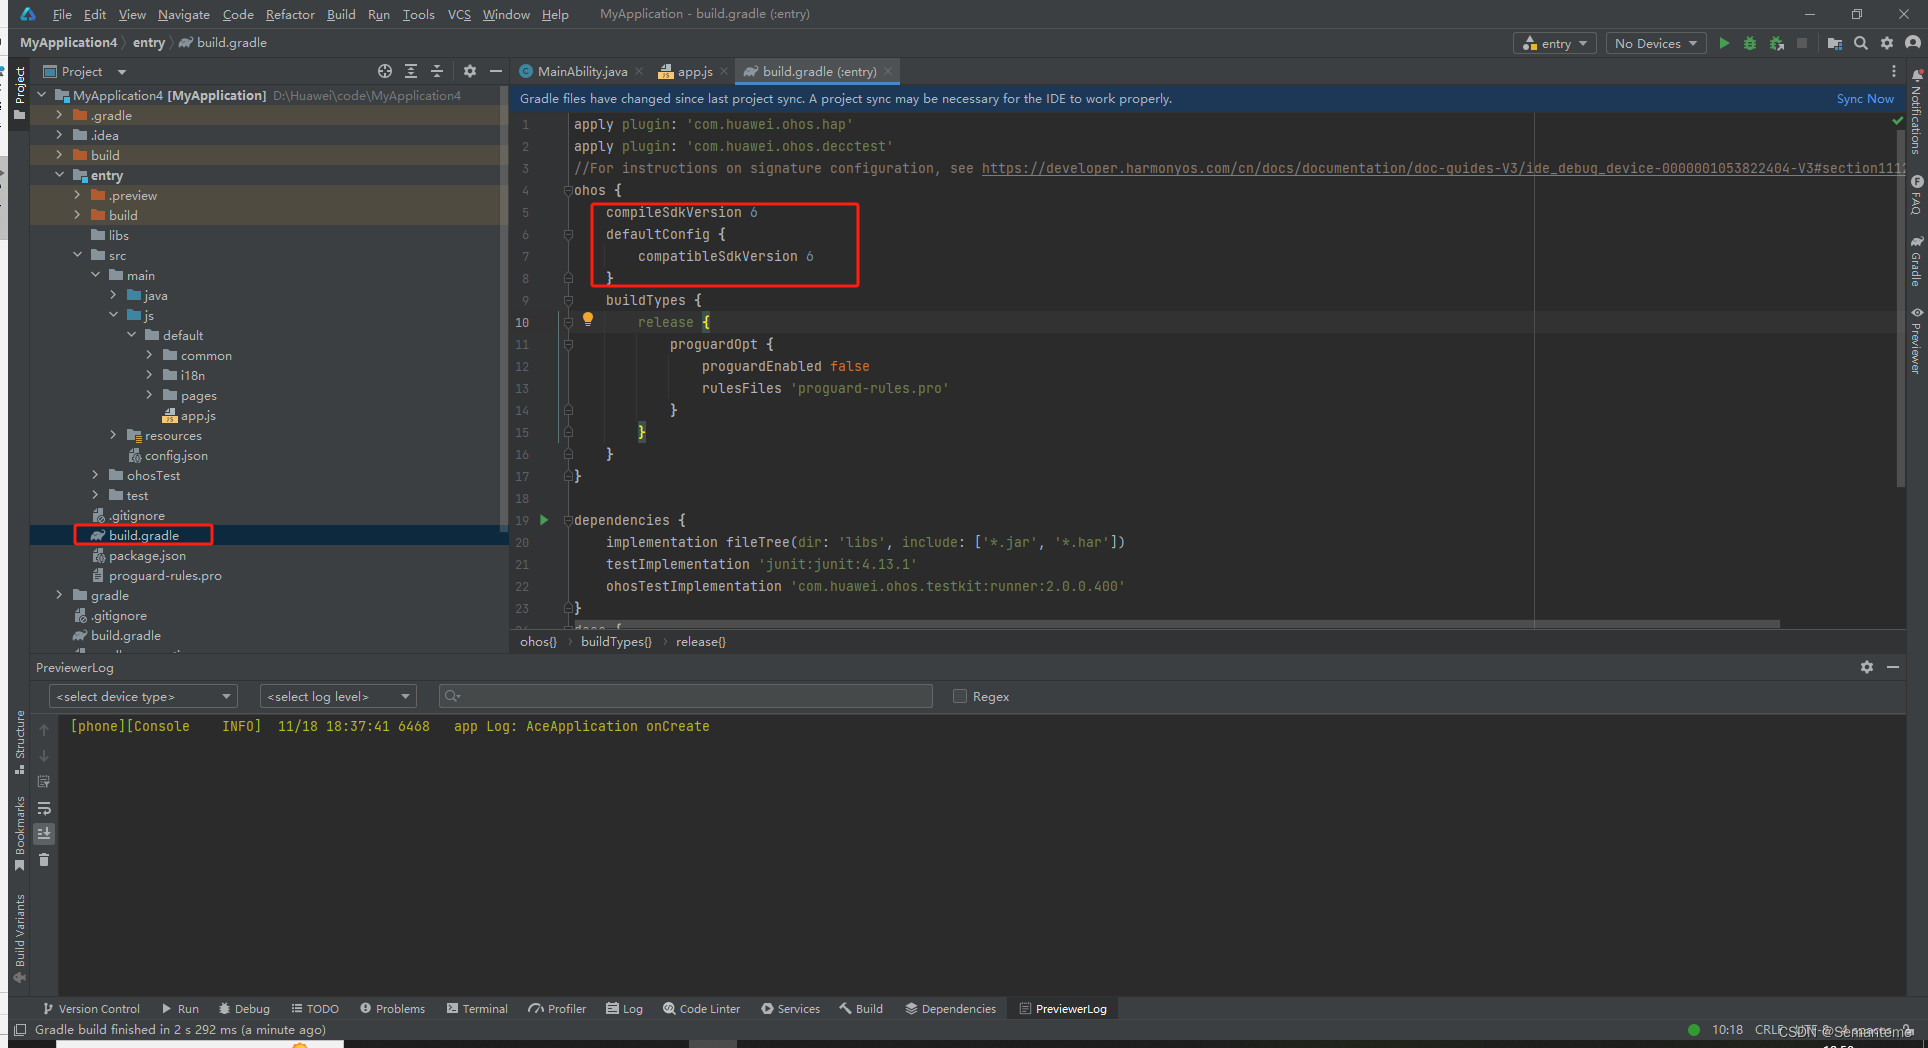Open the VCS menu
The height and width of the screenshot is (1048, 1928).
459,14
